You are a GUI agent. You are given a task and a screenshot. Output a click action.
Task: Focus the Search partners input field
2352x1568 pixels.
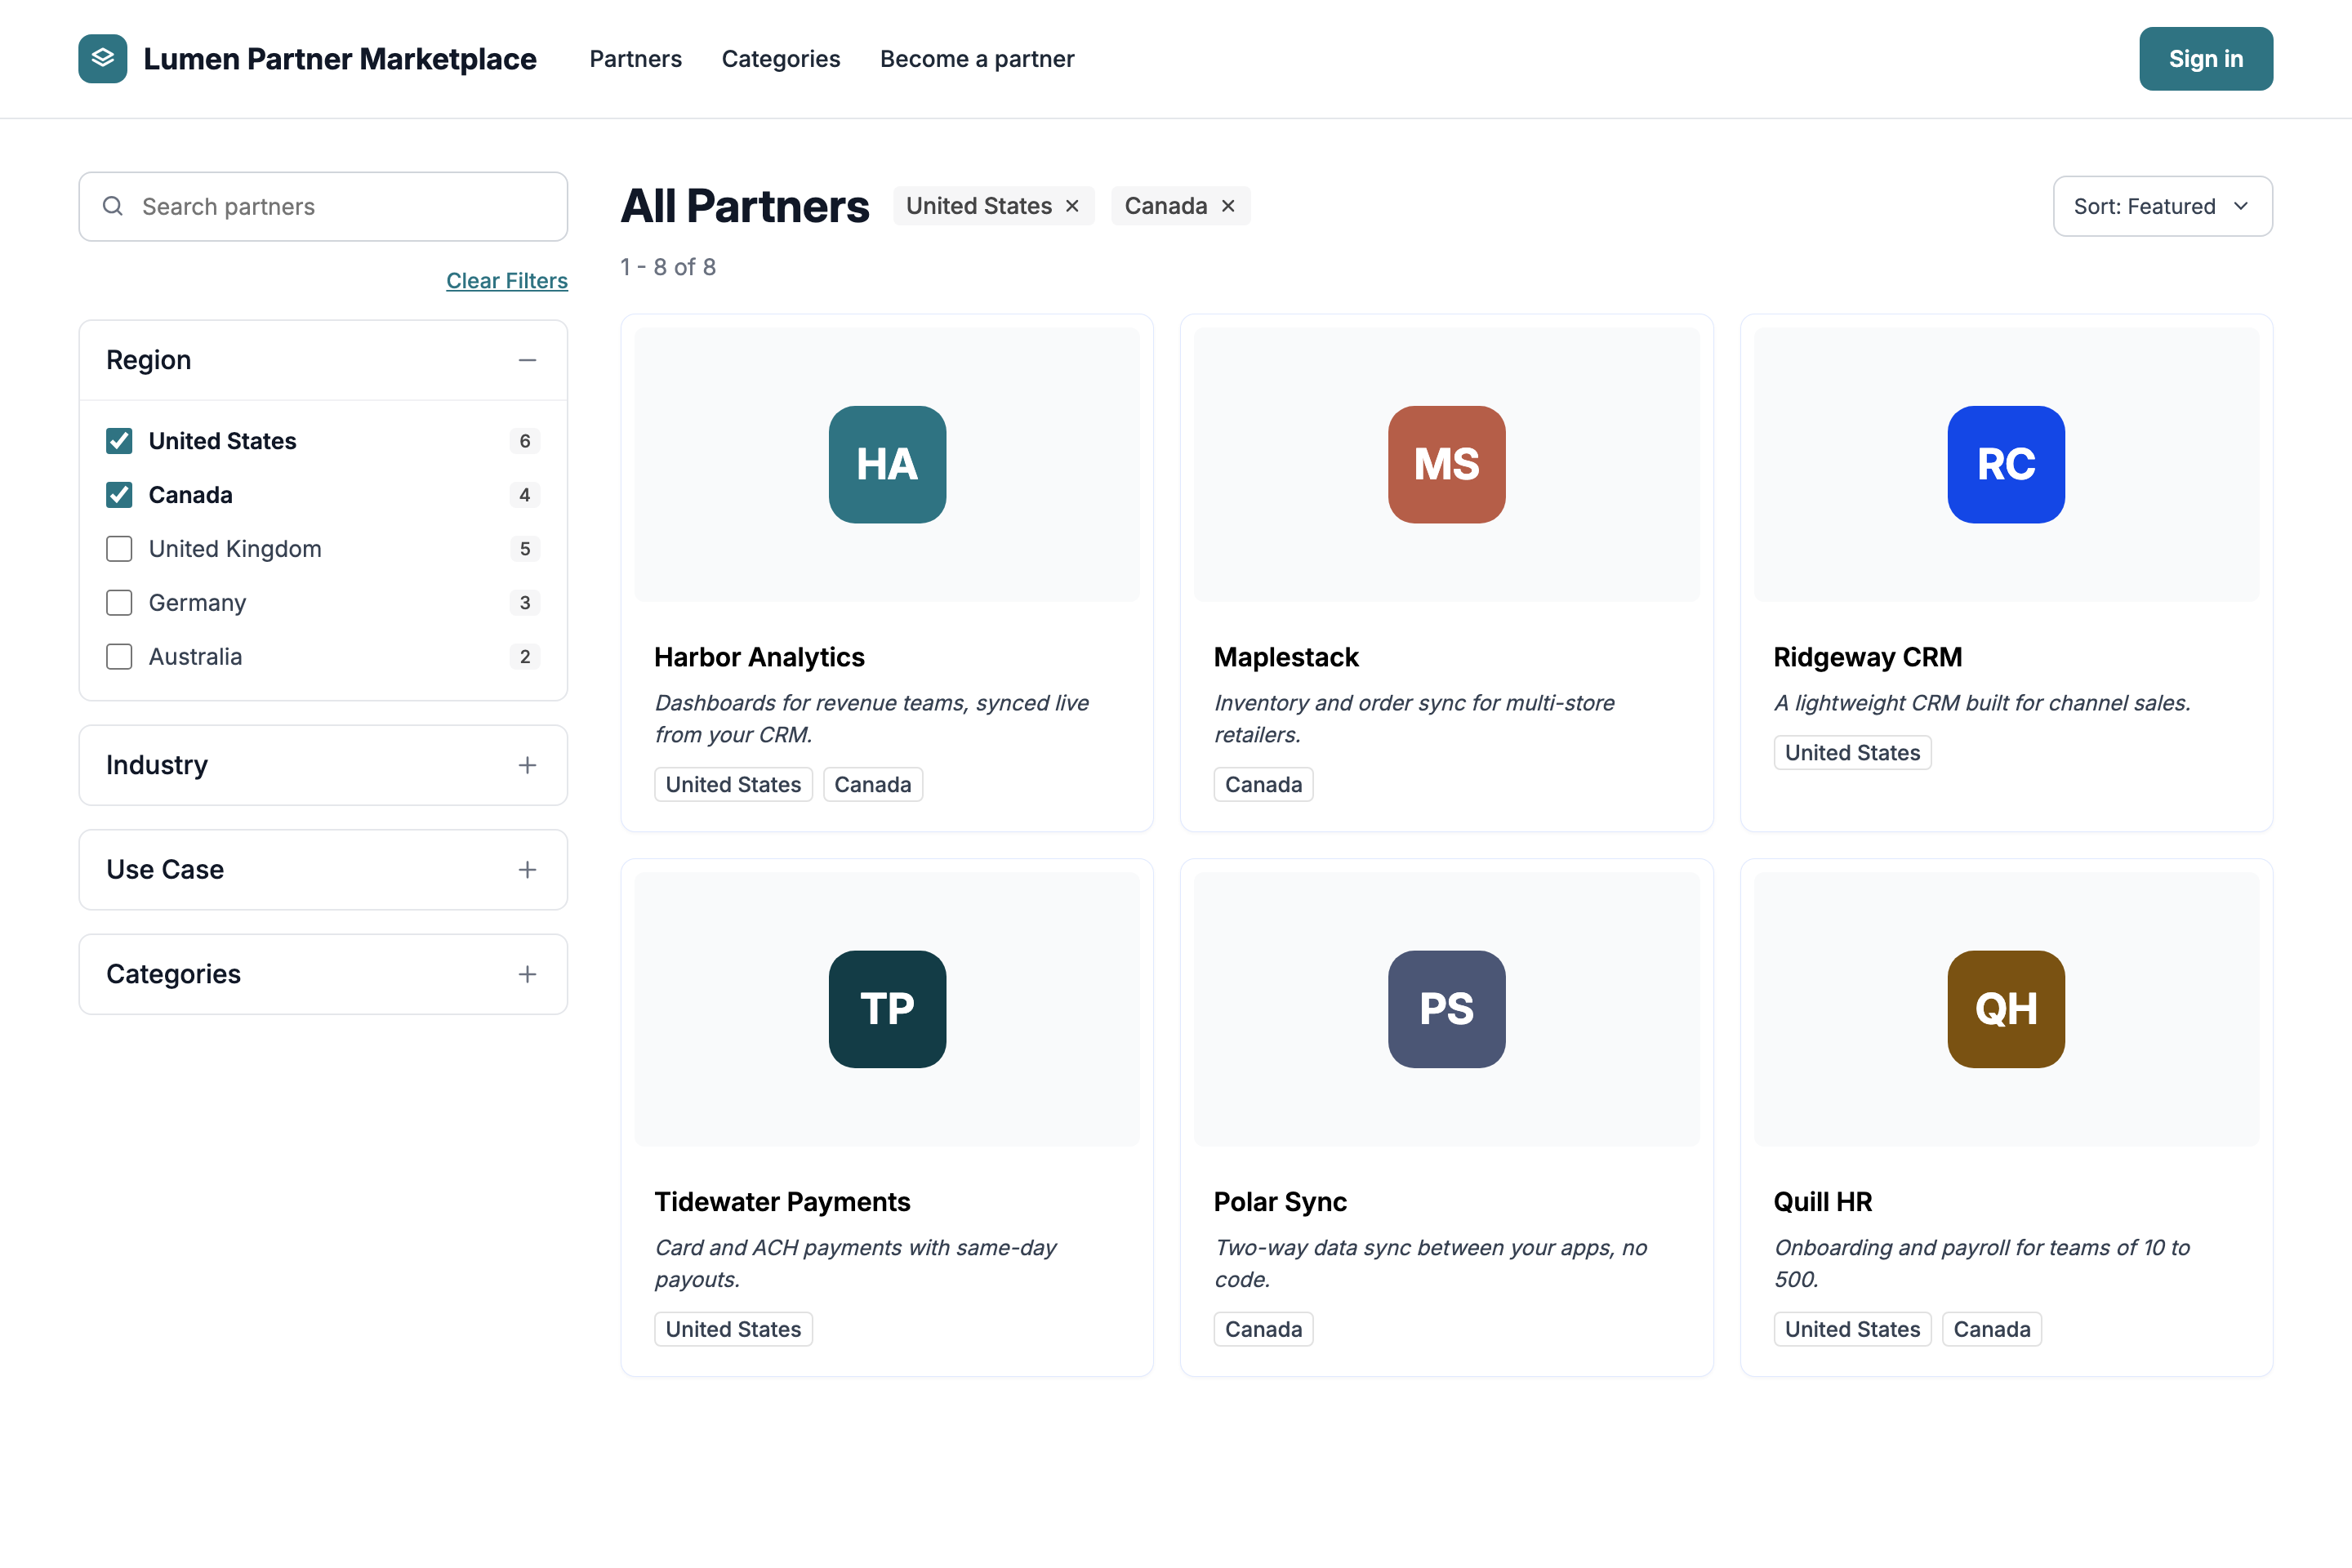[323, 206]
